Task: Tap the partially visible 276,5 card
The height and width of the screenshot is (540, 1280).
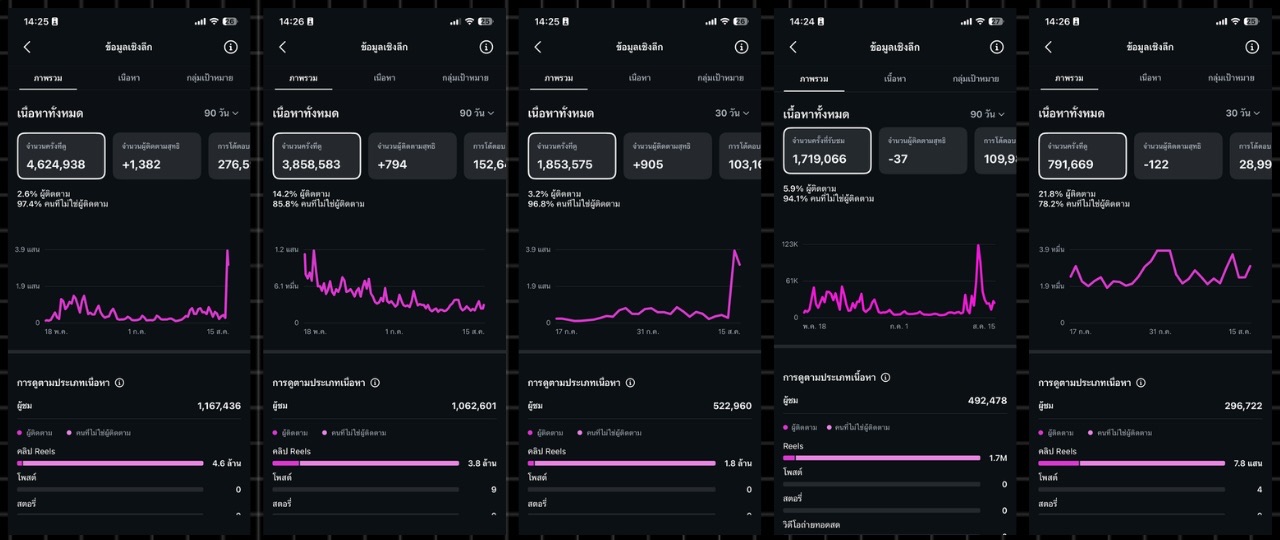Action: (229, 156)
